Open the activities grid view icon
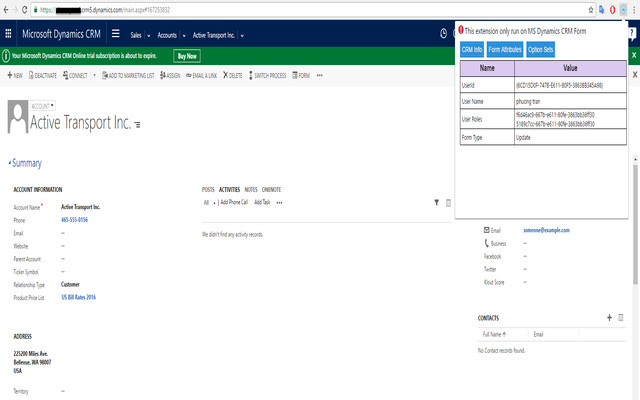 coord(448,202)
